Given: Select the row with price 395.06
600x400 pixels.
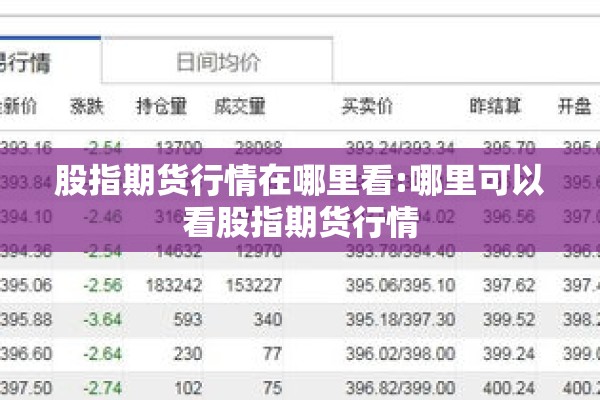Looking at the screenshot, I should coord(300,285).
